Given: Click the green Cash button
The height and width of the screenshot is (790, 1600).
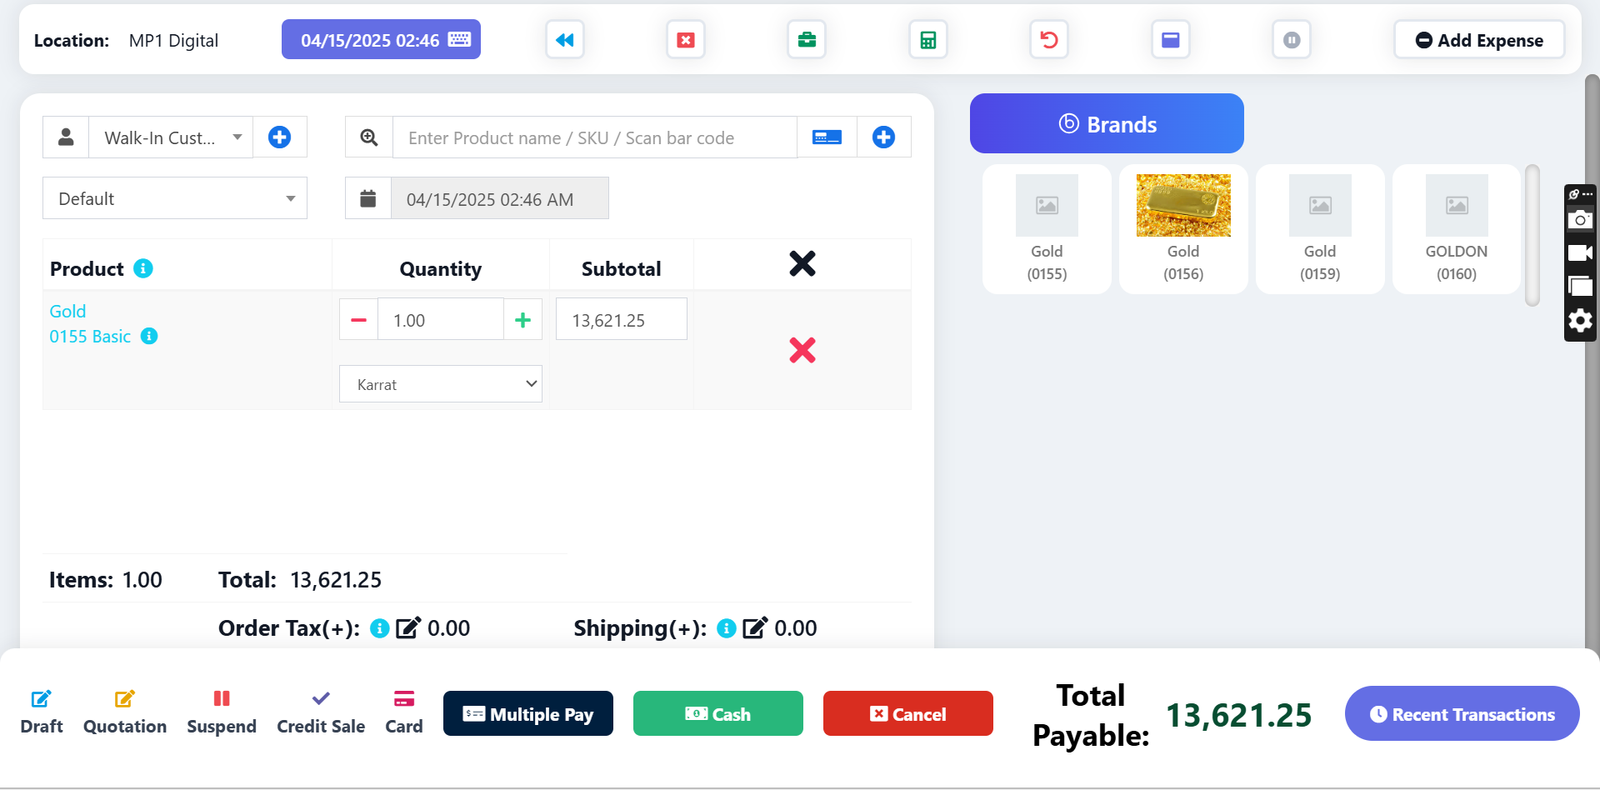Looking at the screenshot, I should pyautogui.click(x=718, y=714).
